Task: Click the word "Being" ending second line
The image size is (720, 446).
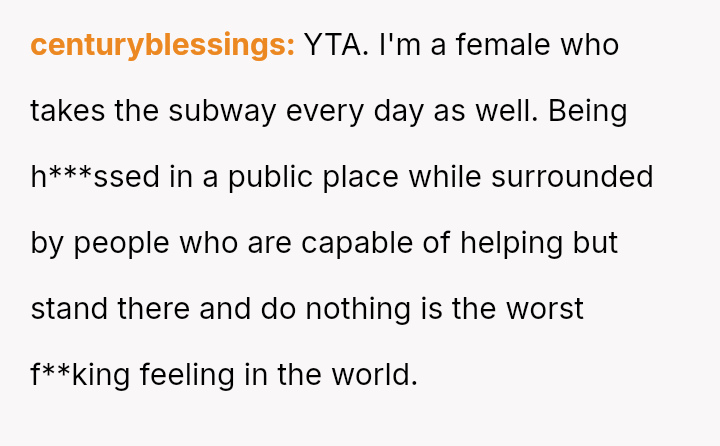Action: point(587,112)
